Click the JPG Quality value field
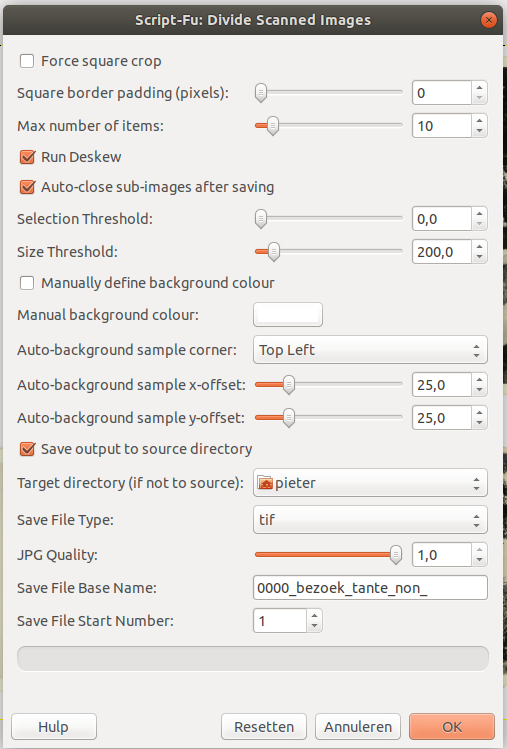Image resolution: width=507 pixels, height=749 pixels. 442,555
